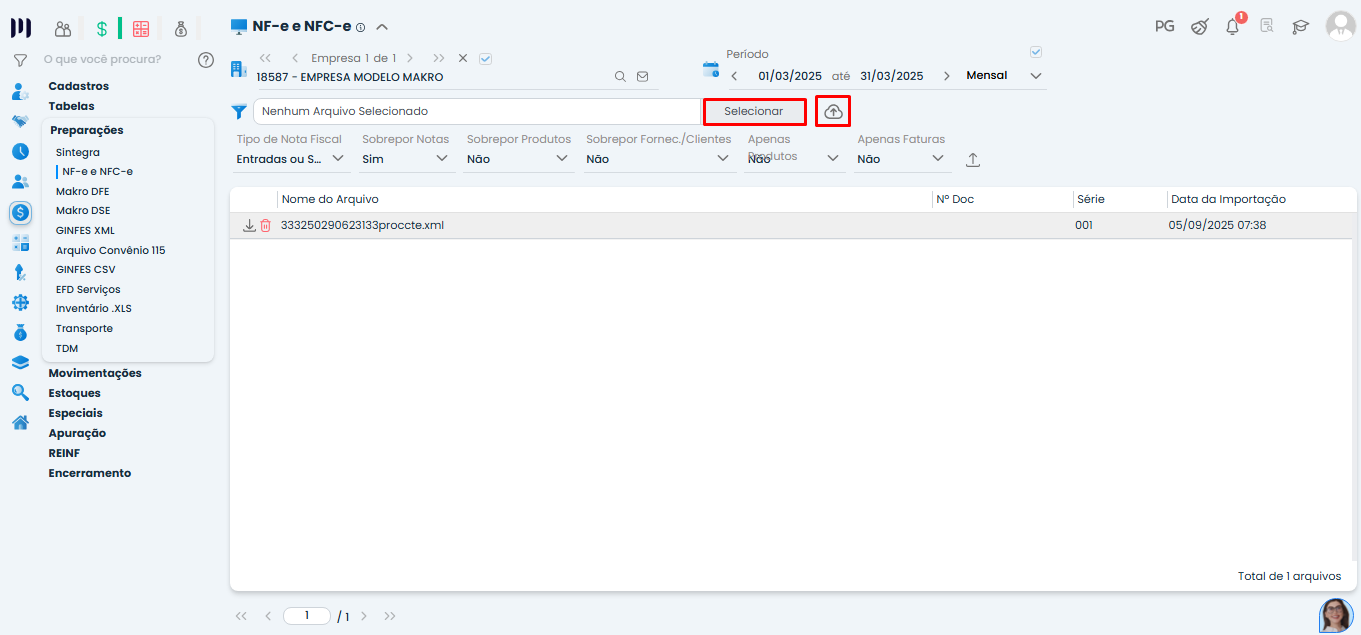The image size is (1361, 635).
Task: Select Sintegra in Preparações menu
Action: 78,153
